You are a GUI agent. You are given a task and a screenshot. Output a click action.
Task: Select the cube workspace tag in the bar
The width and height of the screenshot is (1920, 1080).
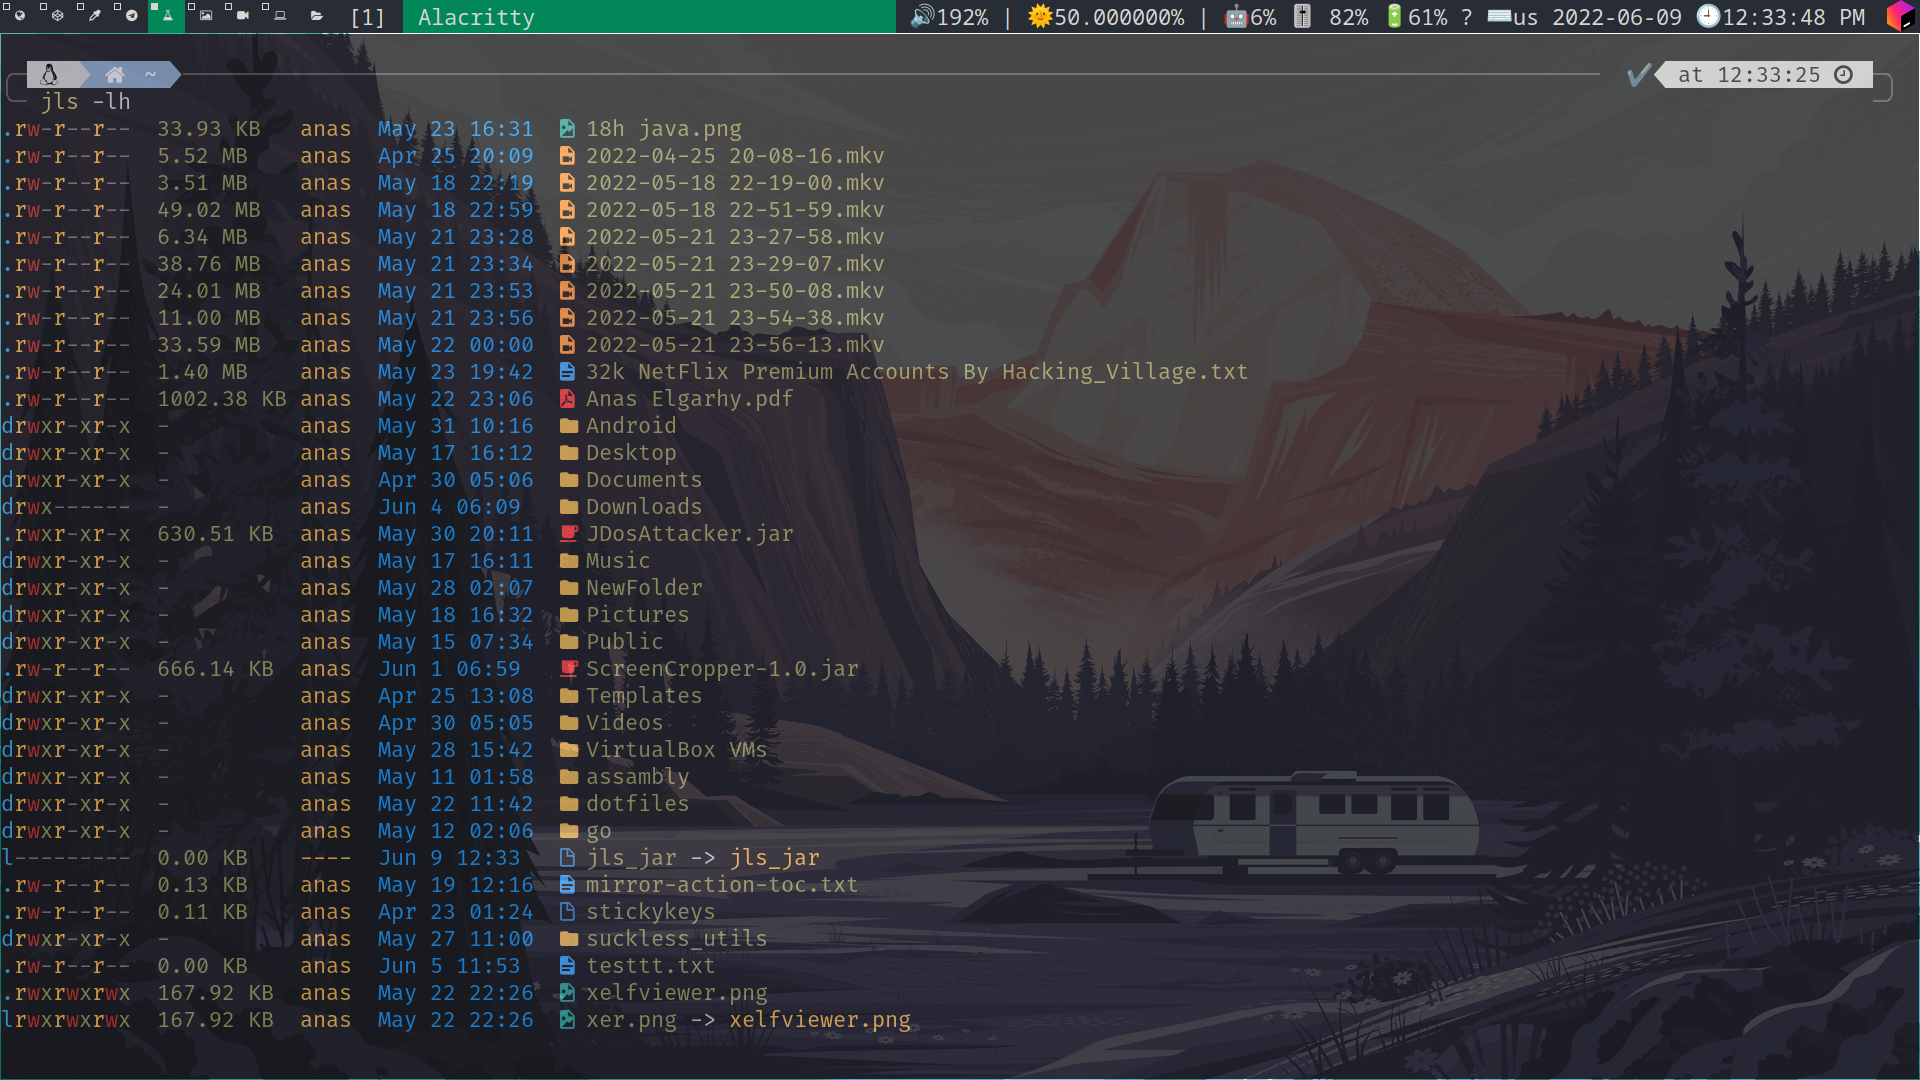click(x=57, y=16)
